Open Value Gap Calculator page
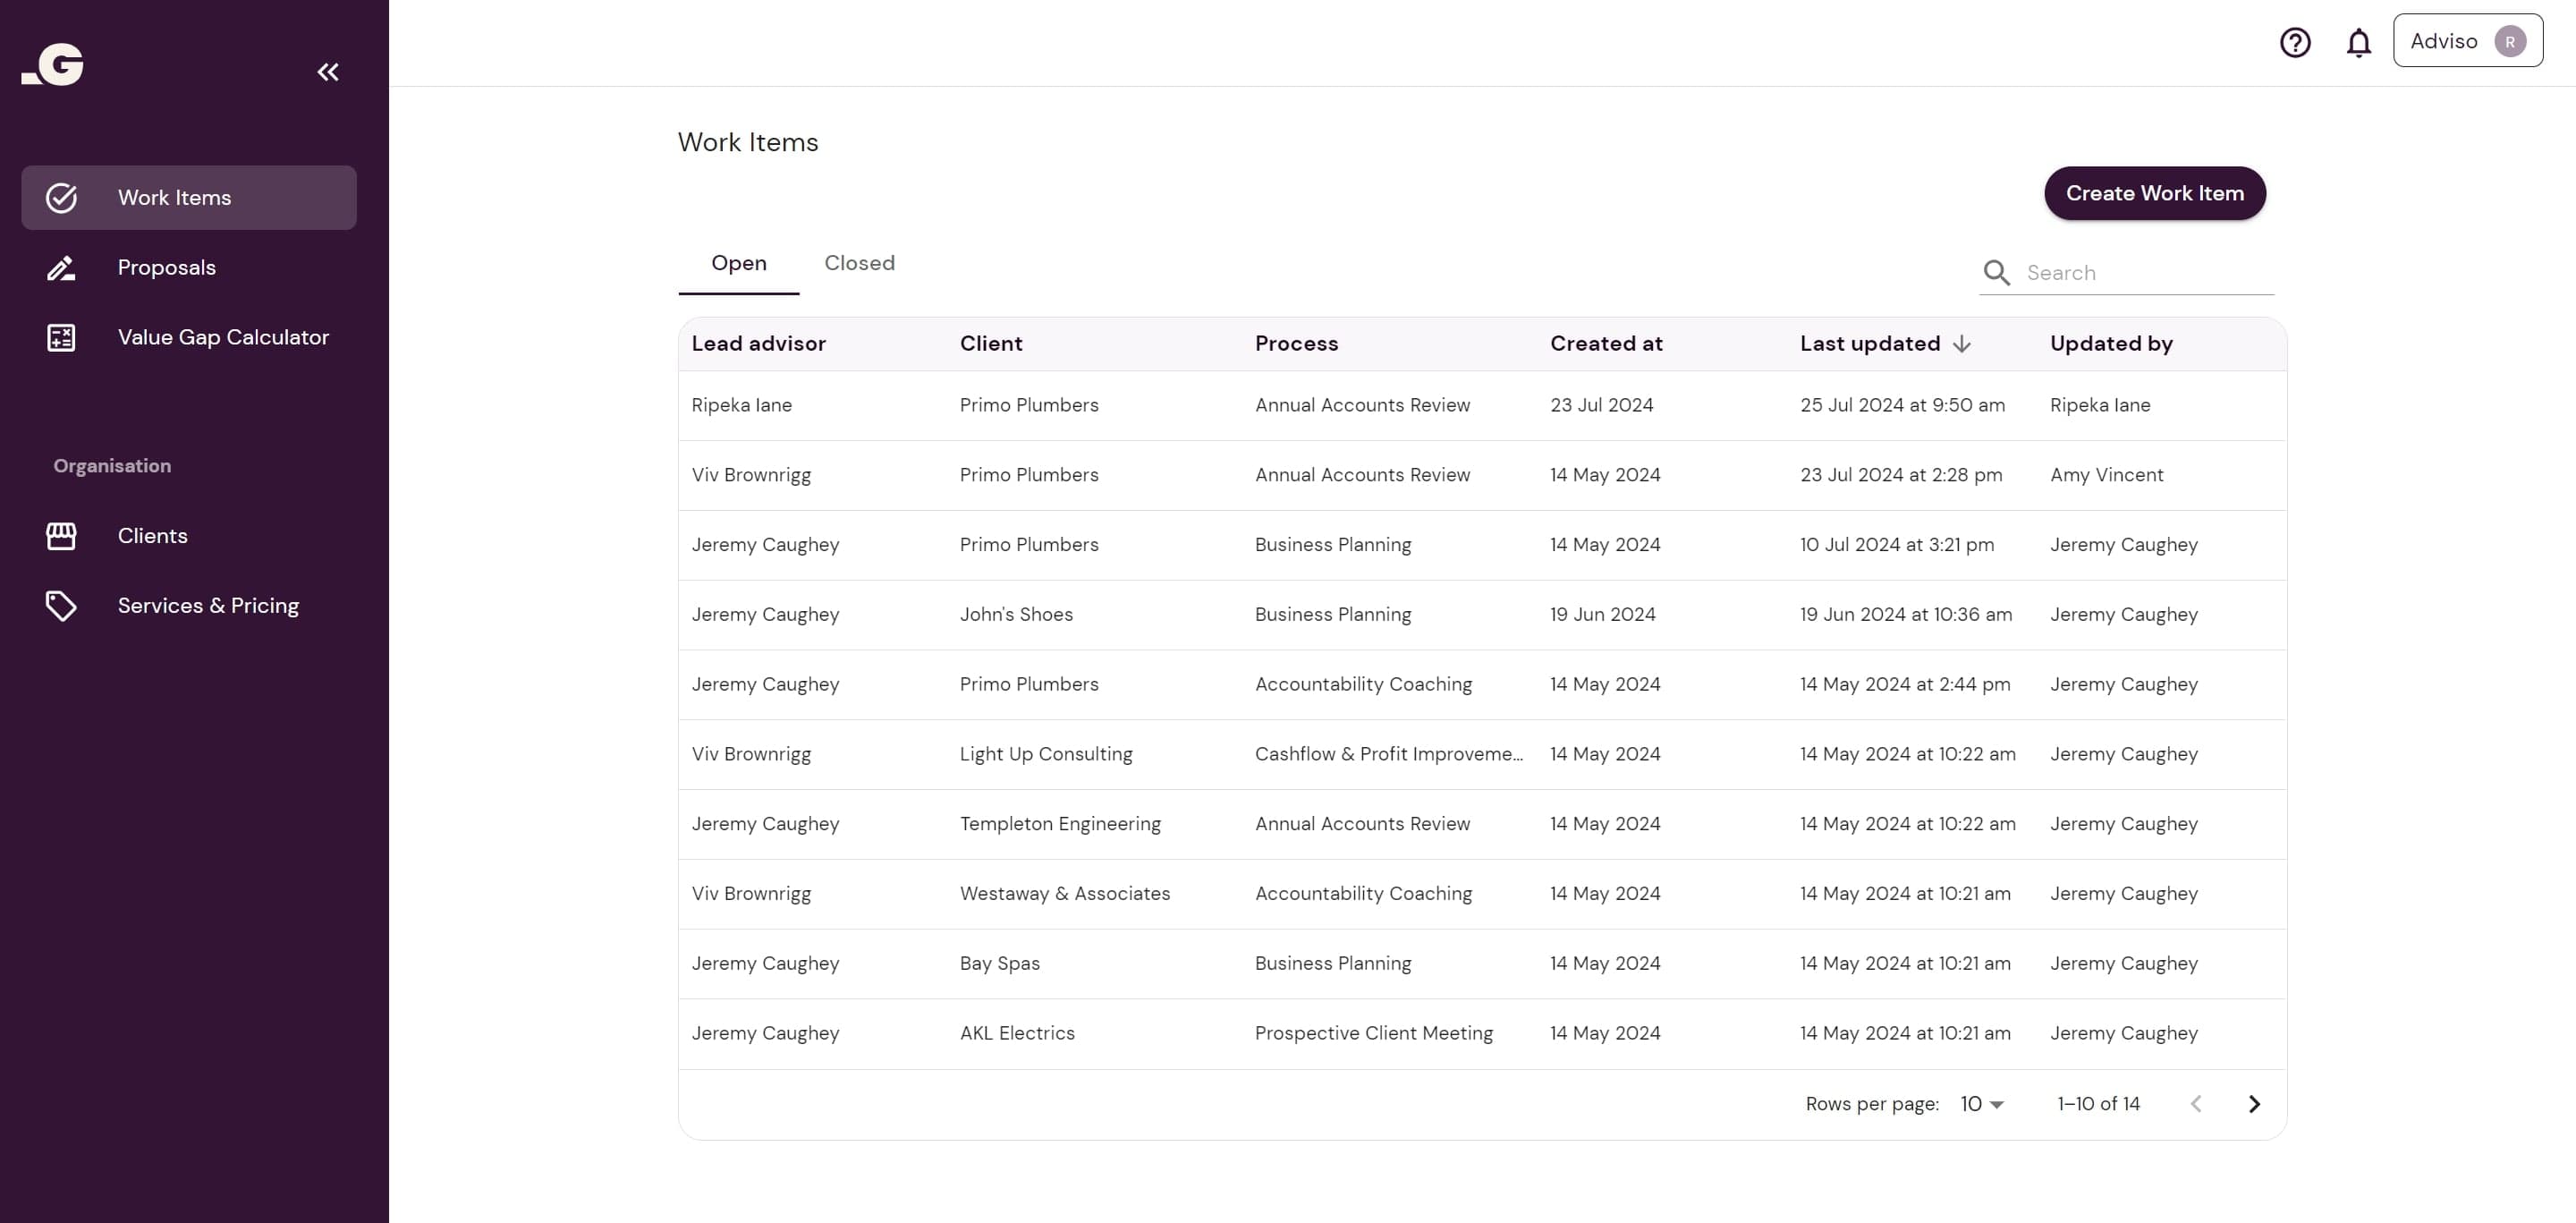 point(189,338)
